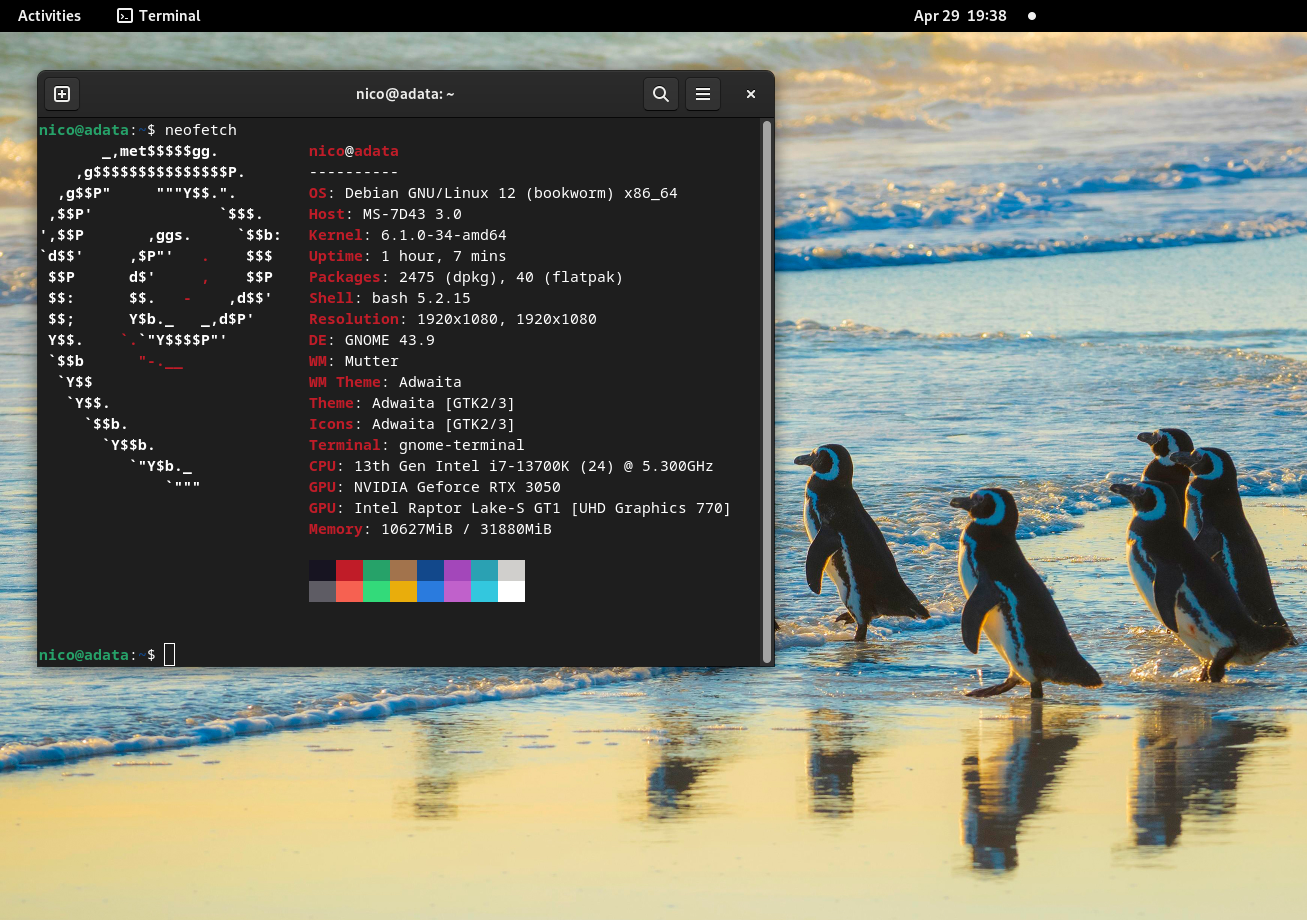Open the calendar from the Apr 29 clock
Screen dimensions: 1307x920
pos(959,16)
